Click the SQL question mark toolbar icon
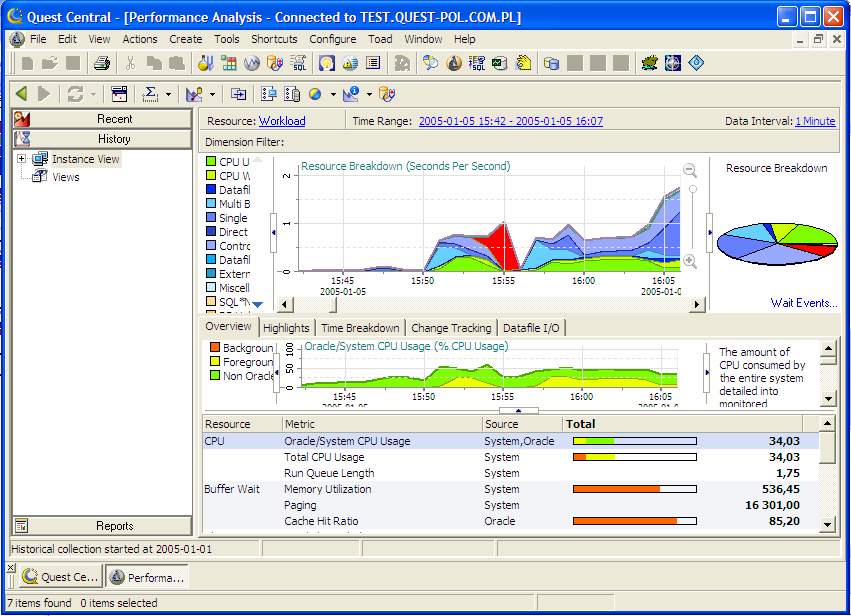 point(477,63)
